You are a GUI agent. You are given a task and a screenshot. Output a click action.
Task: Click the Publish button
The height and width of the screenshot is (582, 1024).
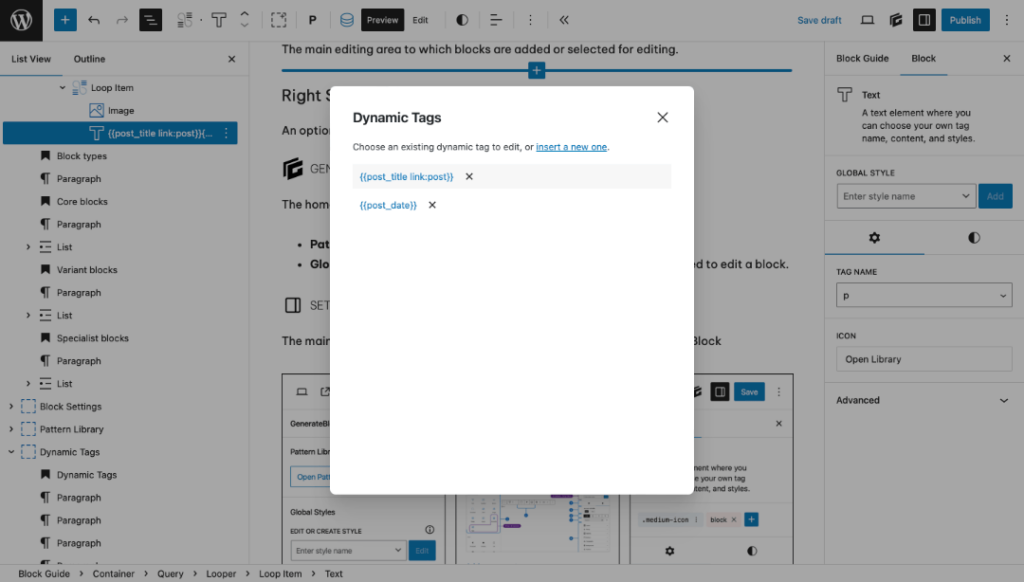965,20
